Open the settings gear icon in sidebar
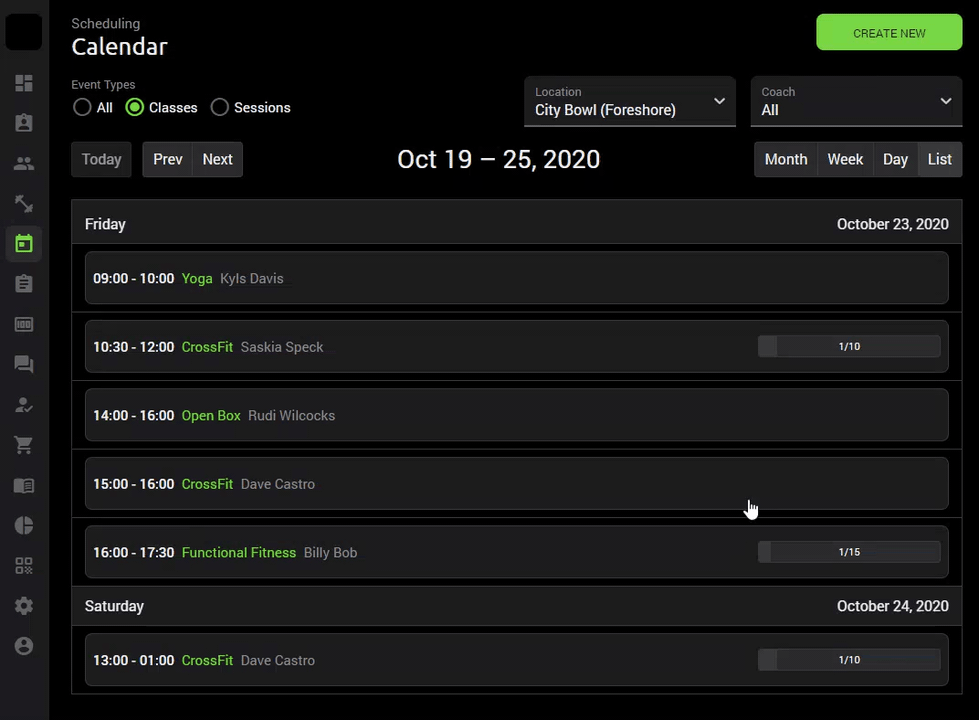The image size is (979, 720). [x=24, y=606]
